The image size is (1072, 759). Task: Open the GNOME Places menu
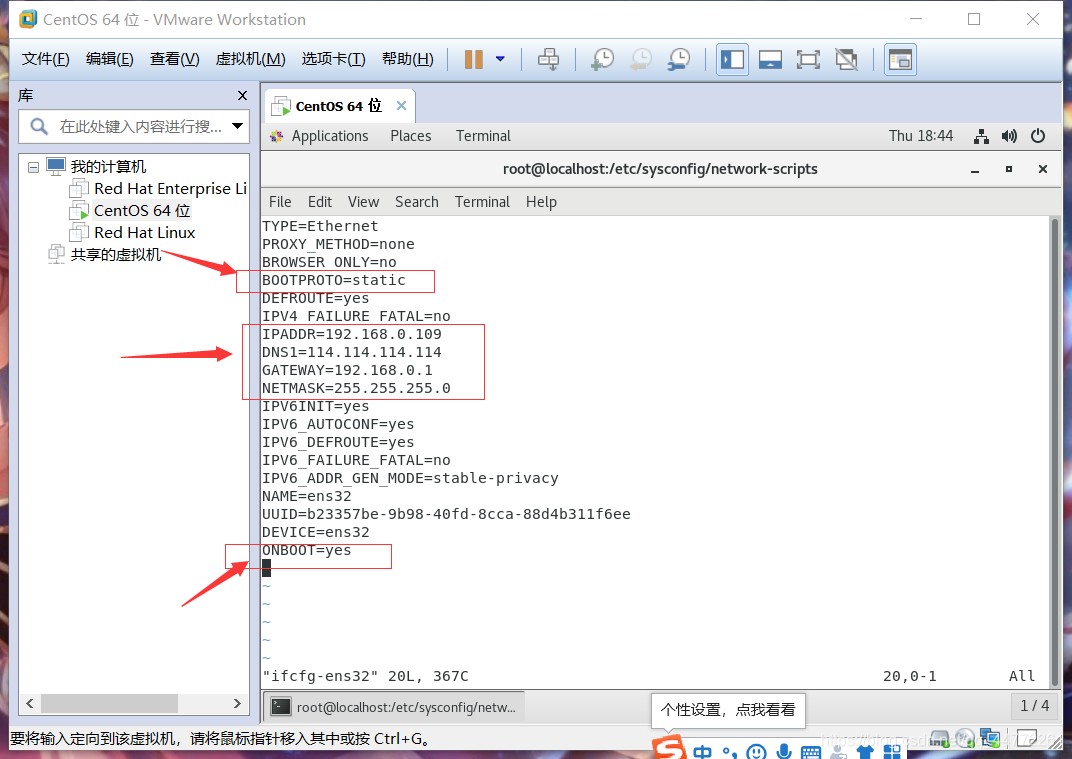click(411, 136)
